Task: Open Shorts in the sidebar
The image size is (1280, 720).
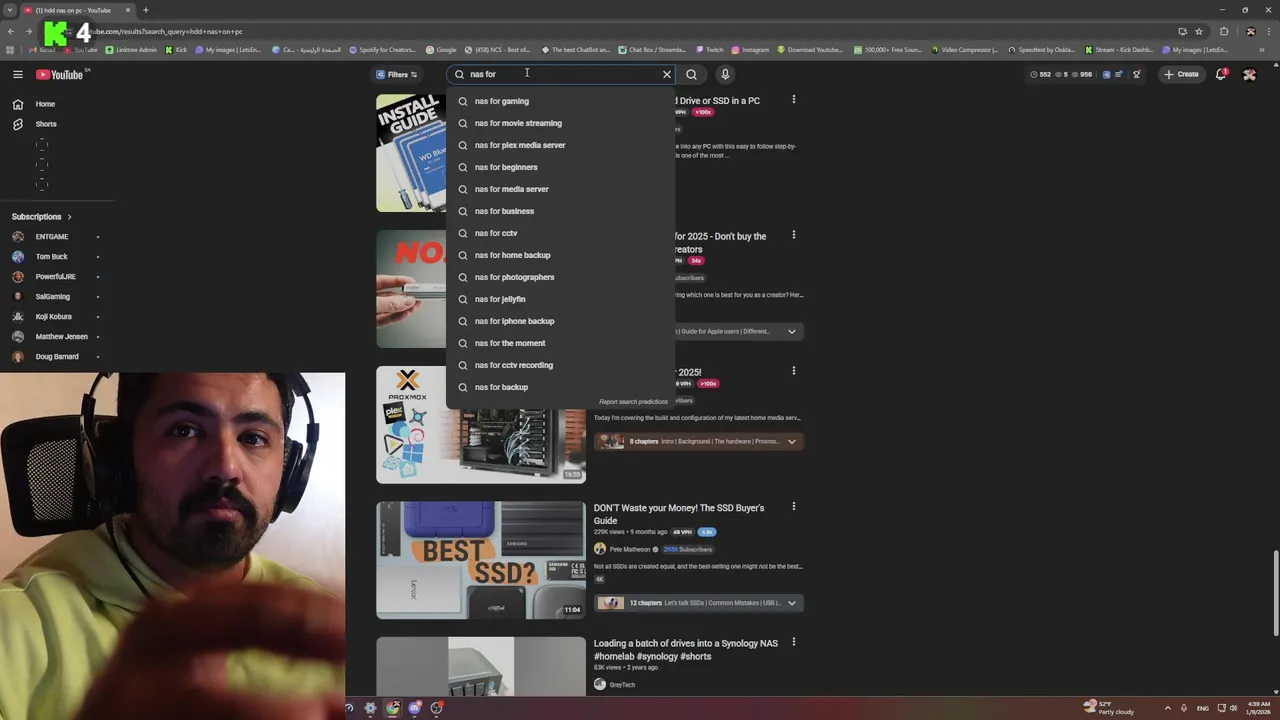Action: [45, 124]
